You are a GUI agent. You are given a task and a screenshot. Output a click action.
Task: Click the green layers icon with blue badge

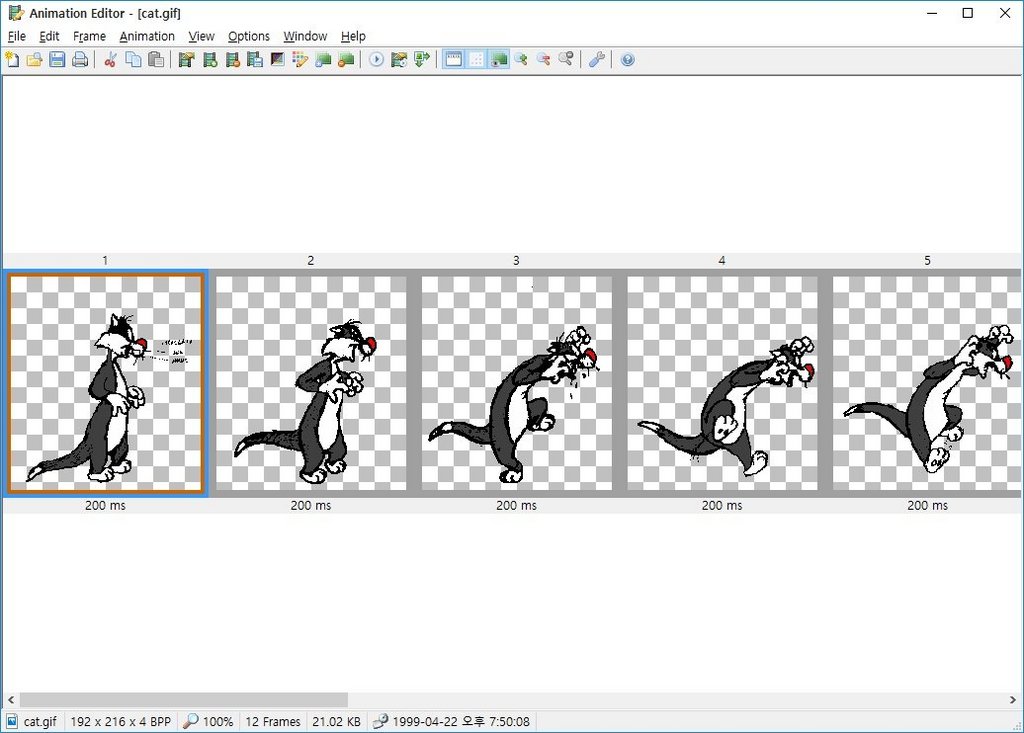tap(323, 59)
